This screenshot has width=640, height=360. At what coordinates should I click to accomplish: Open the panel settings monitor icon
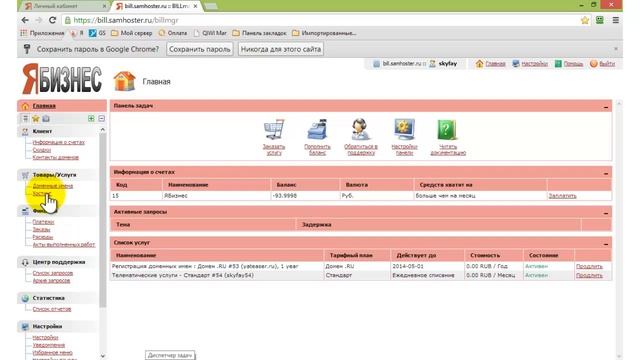404,129
